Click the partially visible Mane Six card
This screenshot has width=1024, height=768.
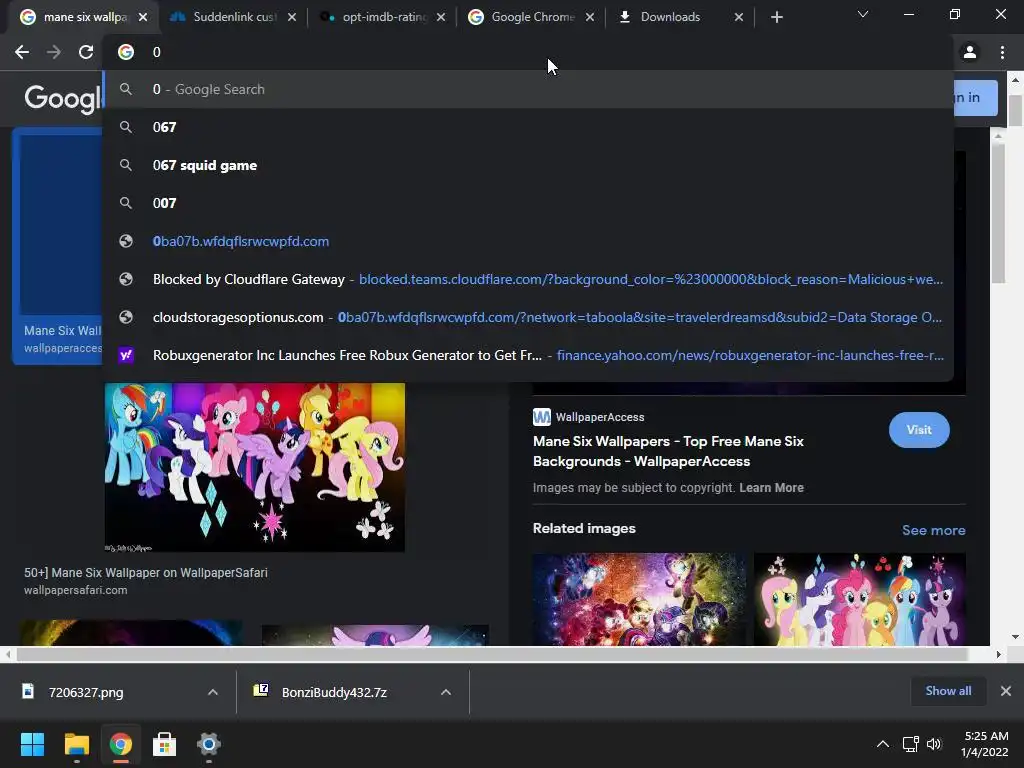[x=57, y=246]
